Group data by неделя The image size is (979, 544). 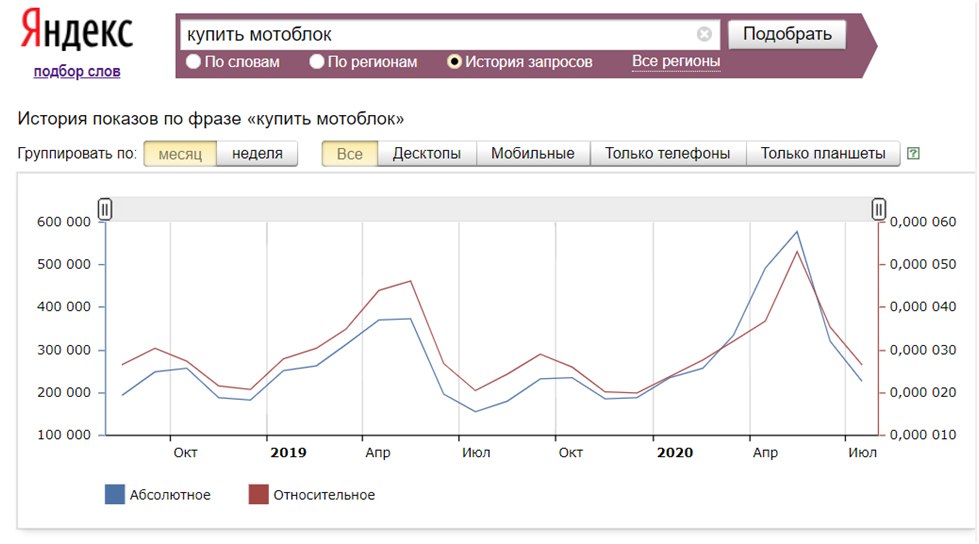click(x=257, y=154)
